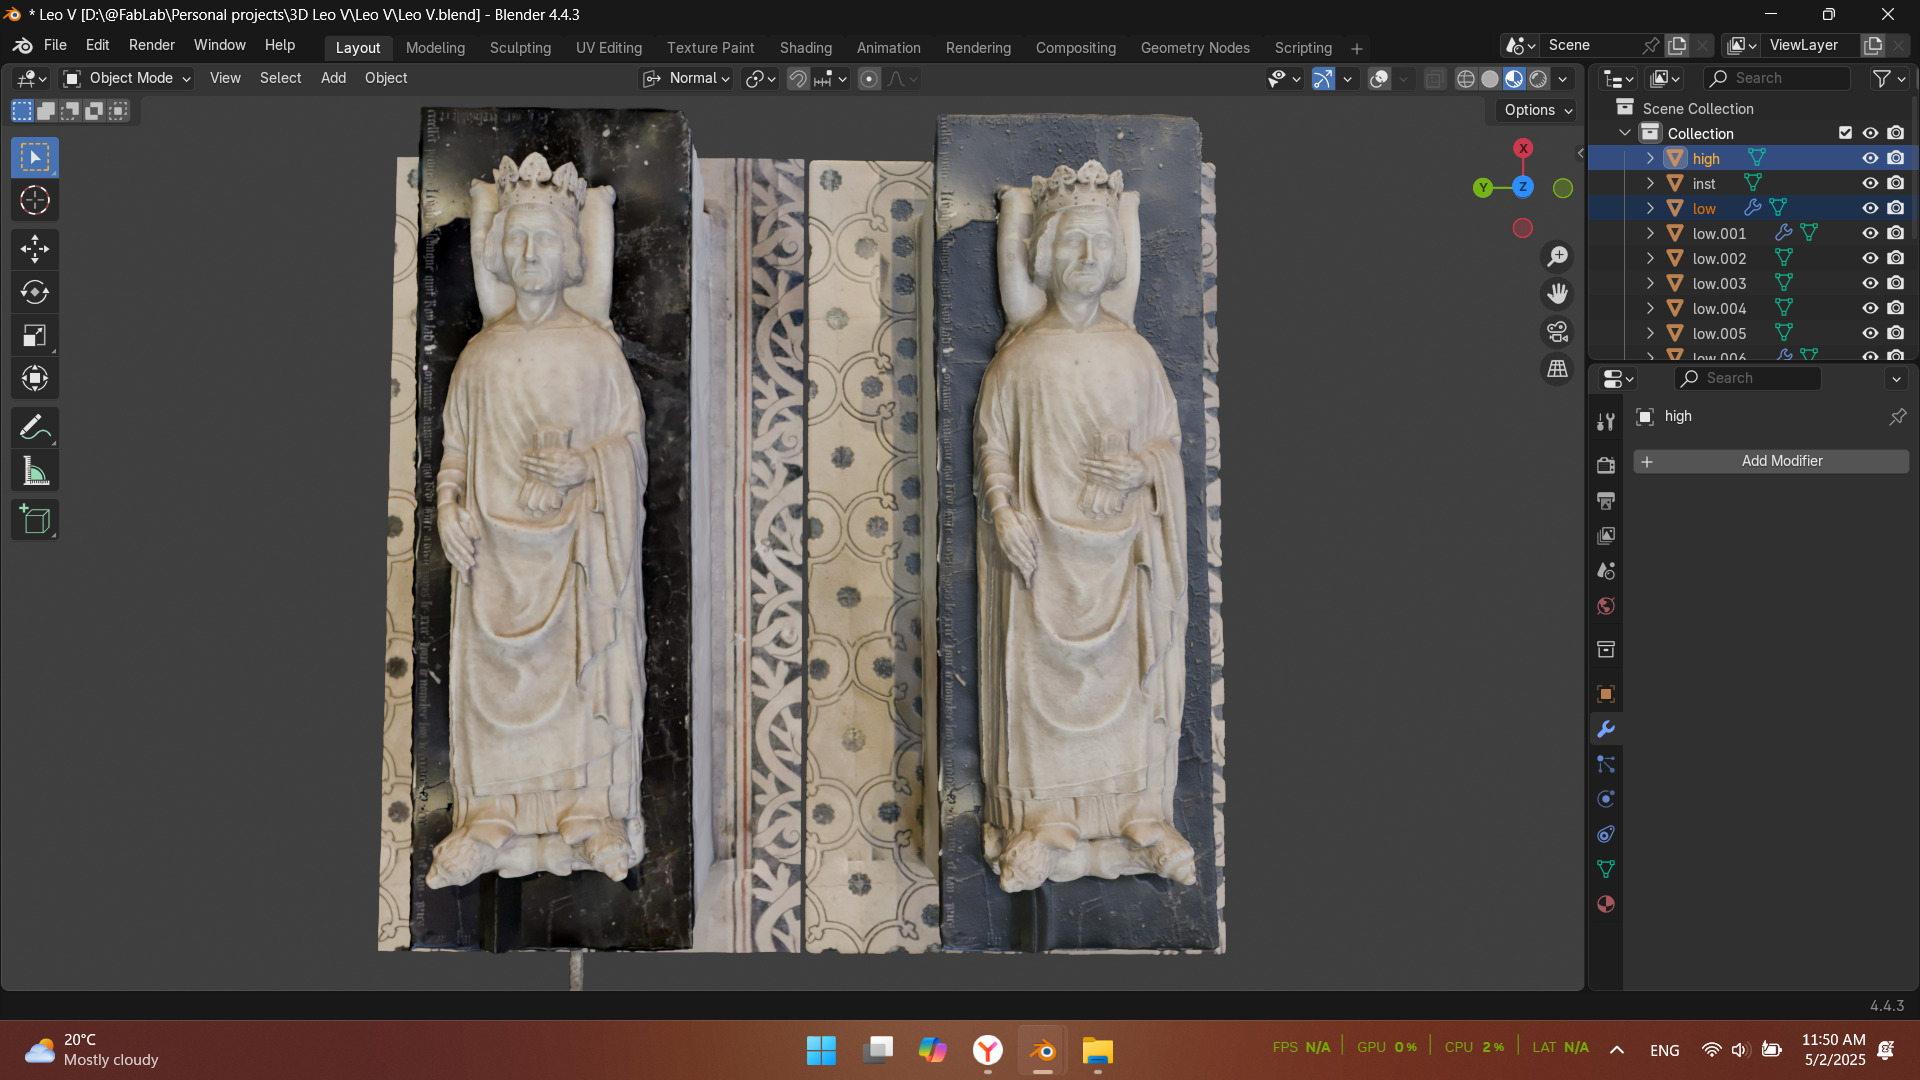Select the Cursor tool
Viewport: 1920px width, 1080px height.
(x=35, y=201)
